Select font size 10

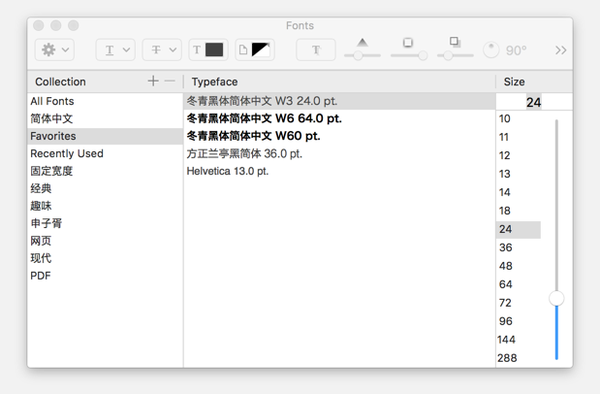518,119
